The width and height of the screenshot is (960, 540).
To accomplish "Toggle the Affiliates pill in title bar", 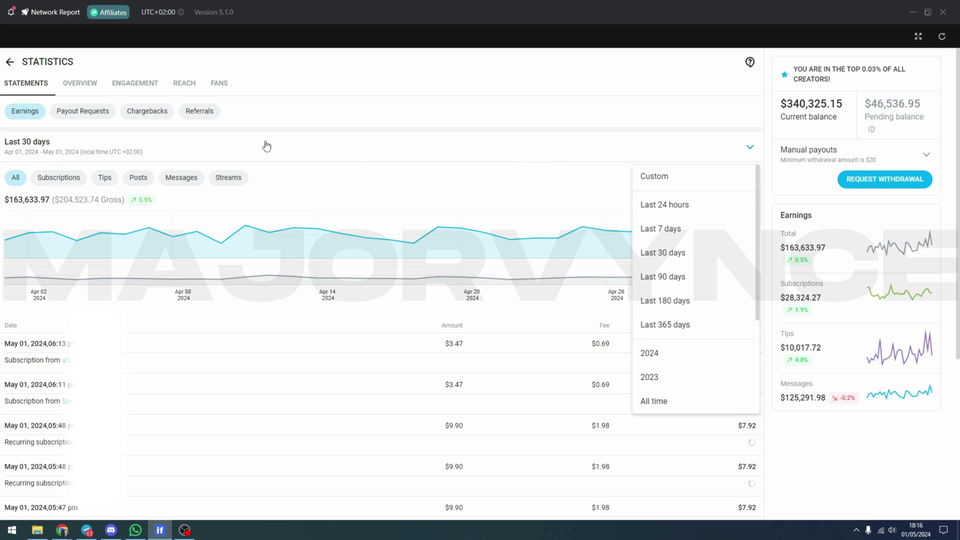I will point(108,12).
